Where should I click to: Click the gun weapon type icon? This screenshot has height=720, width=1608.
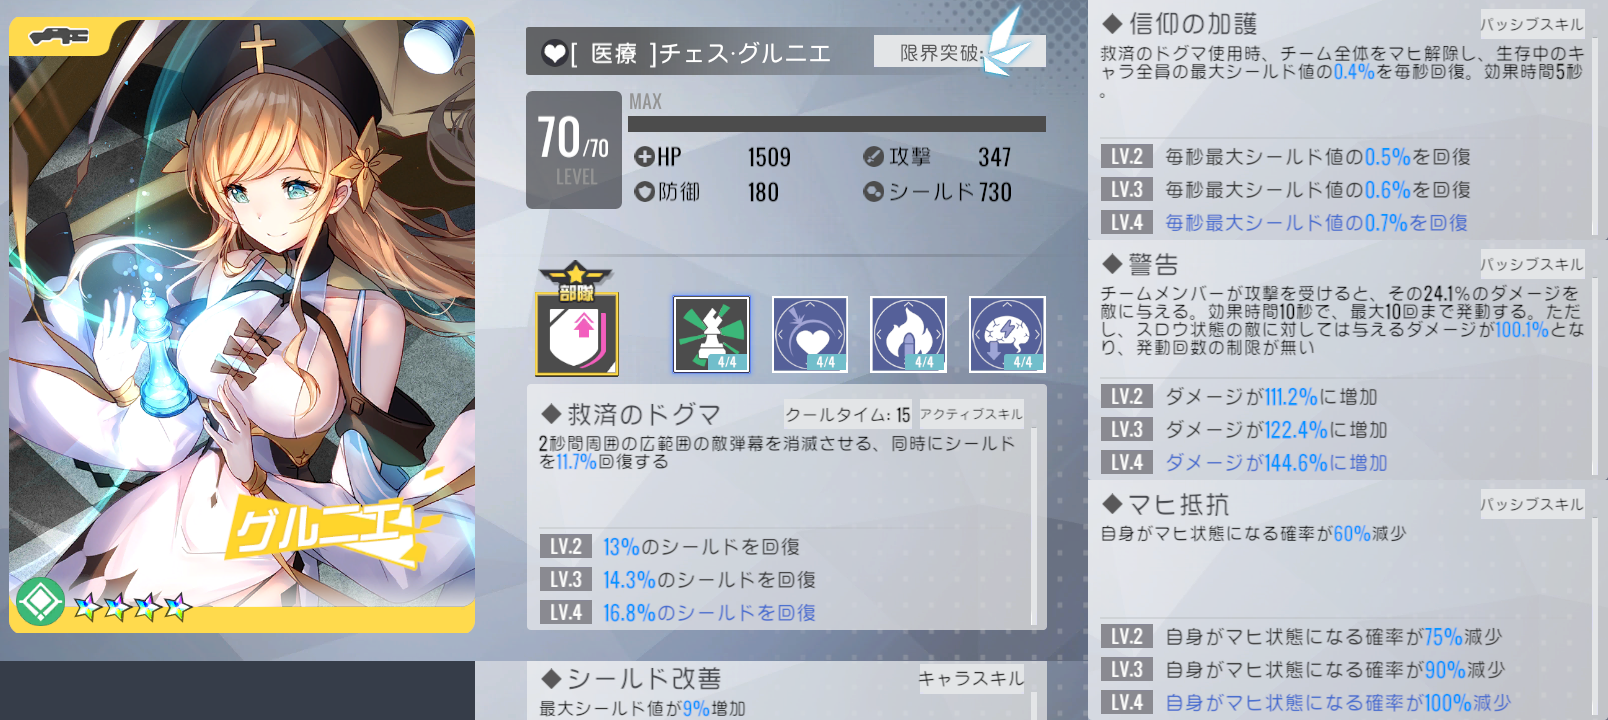pyautogui.click(x=58, y=37)
